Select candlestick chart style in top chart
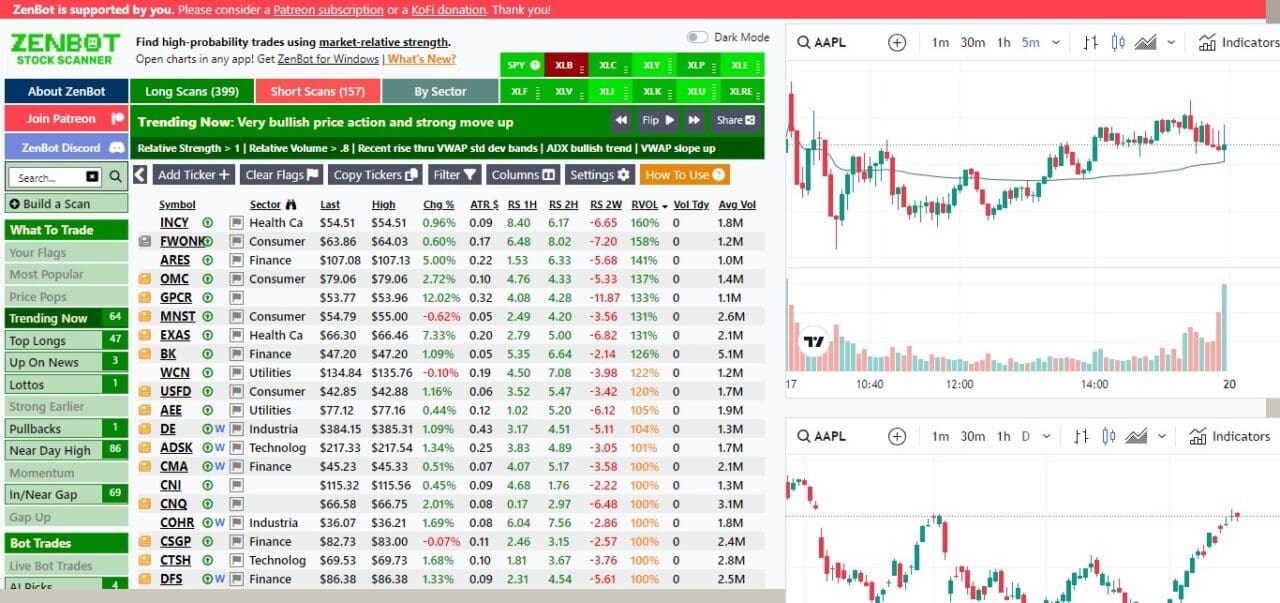 [x=1118, y=43]
